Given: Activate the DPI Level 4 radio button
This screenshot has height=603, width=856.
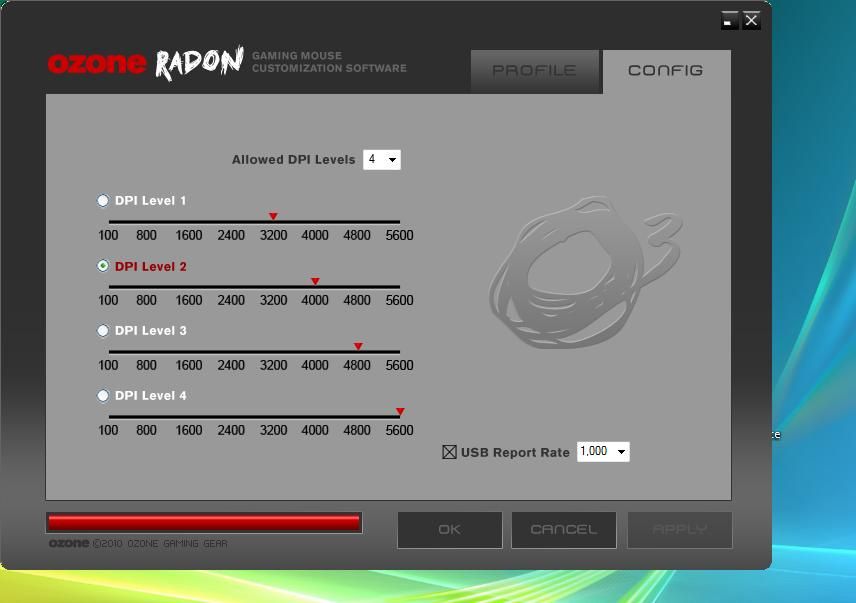Looking at the screenshot, I should pyautogui.click(x=103, y=396).
